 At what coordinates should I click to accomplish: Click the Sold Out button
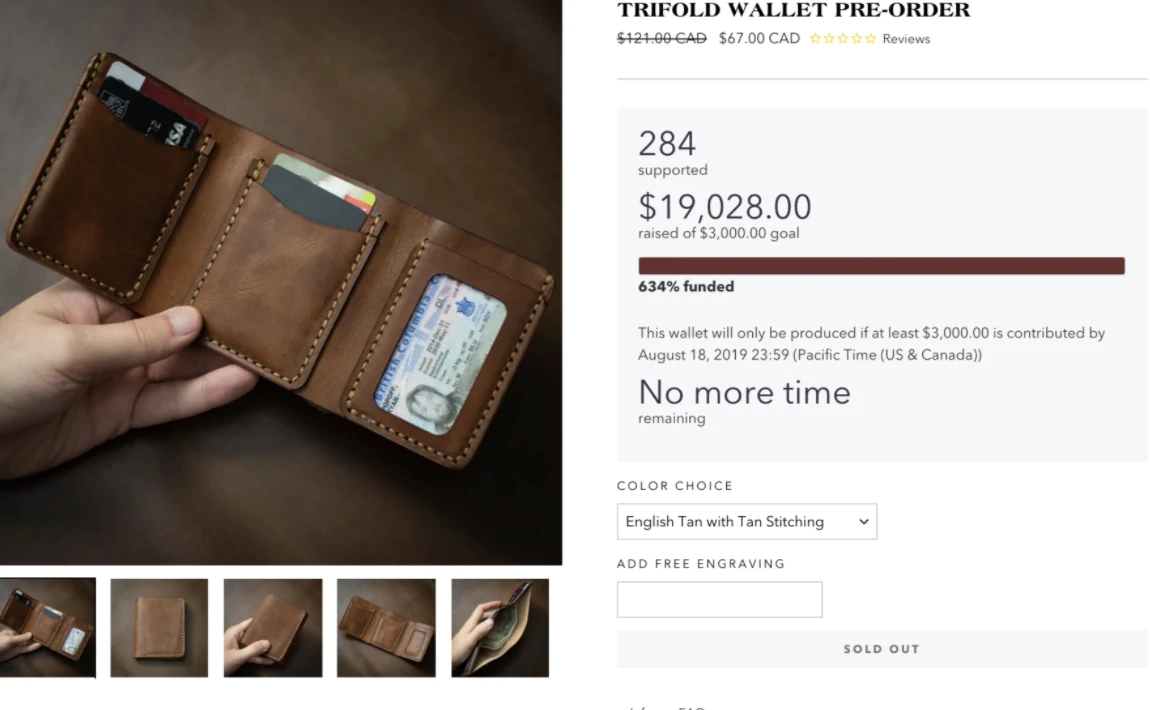coord(882,649)
